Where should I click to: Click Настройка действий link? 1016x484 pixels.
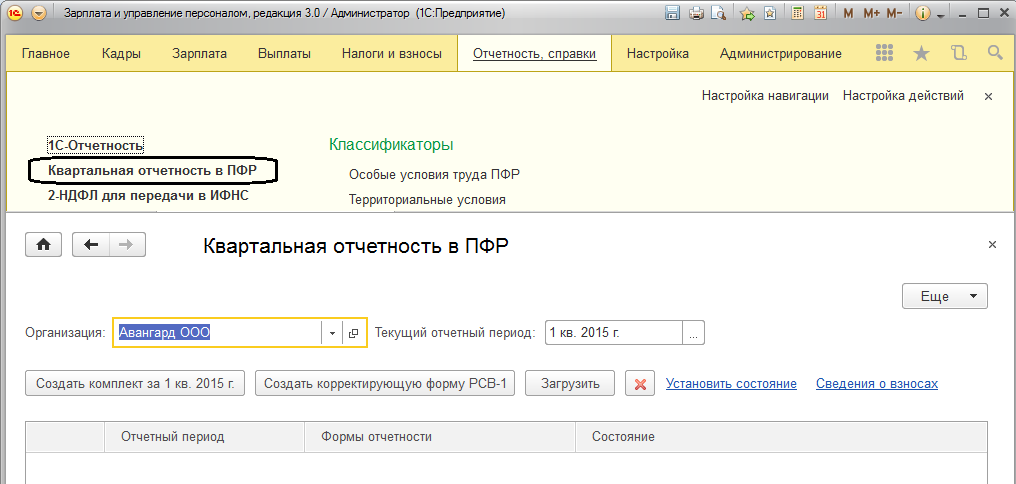coord(903,96)
